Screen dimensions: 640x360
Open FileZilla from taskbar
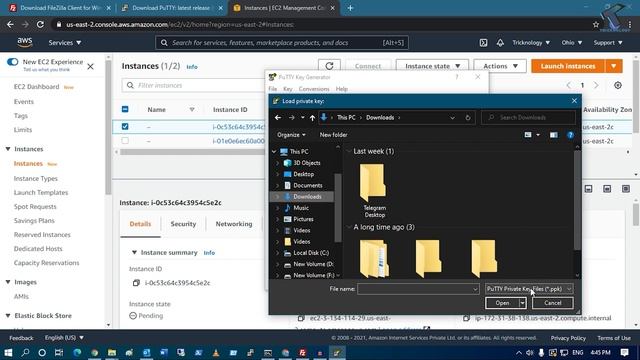(302, 352)
